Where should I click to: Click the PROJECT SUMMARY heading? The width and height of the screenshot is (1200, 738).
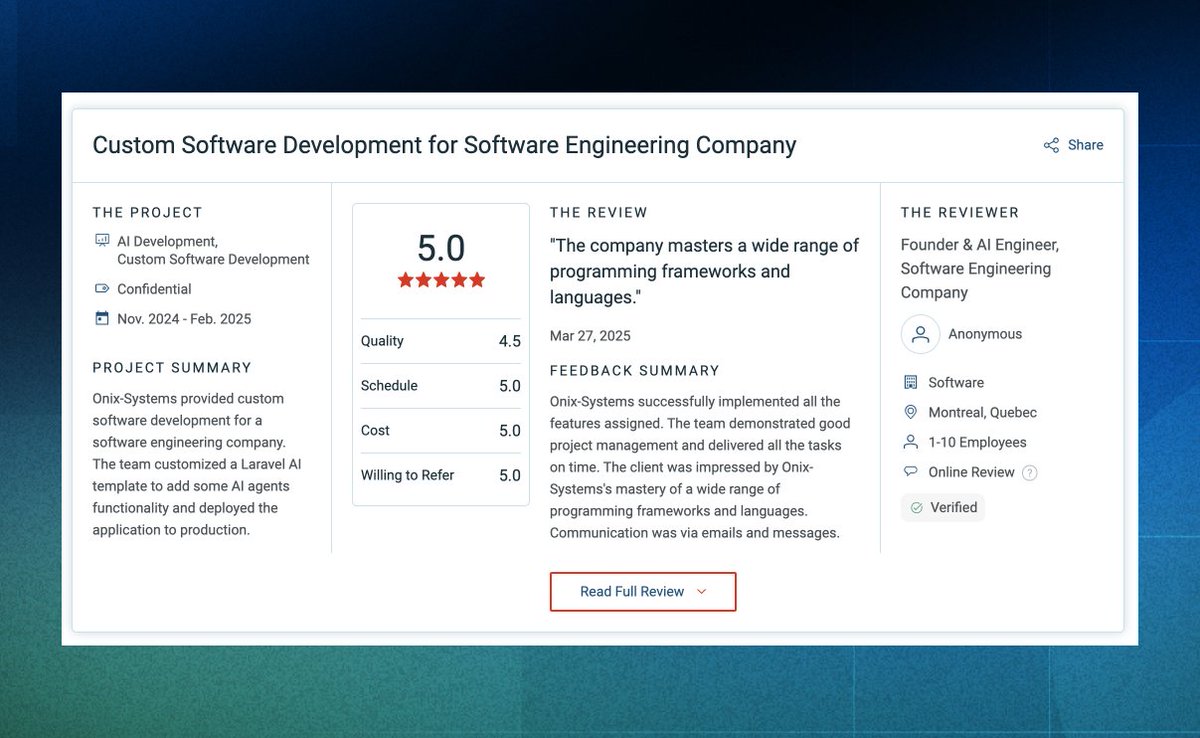click(172, 368)
